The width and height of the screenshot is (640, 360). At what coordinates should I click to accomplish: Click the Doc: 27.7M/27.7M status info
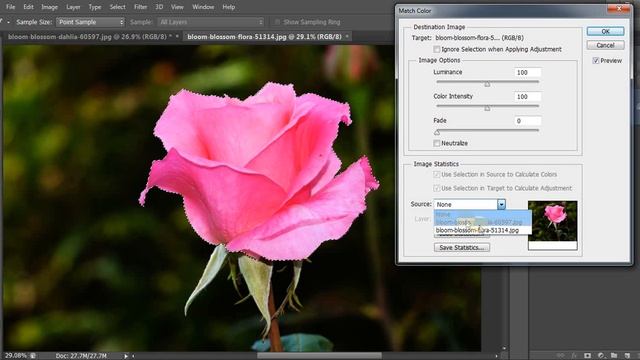(x=81, y=356)
